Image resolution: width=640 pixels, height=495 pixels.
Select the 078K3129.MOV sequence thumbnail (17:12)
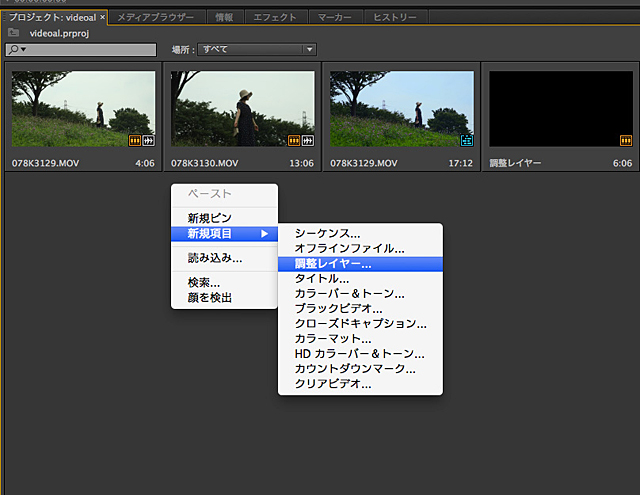tap(402, 109)
